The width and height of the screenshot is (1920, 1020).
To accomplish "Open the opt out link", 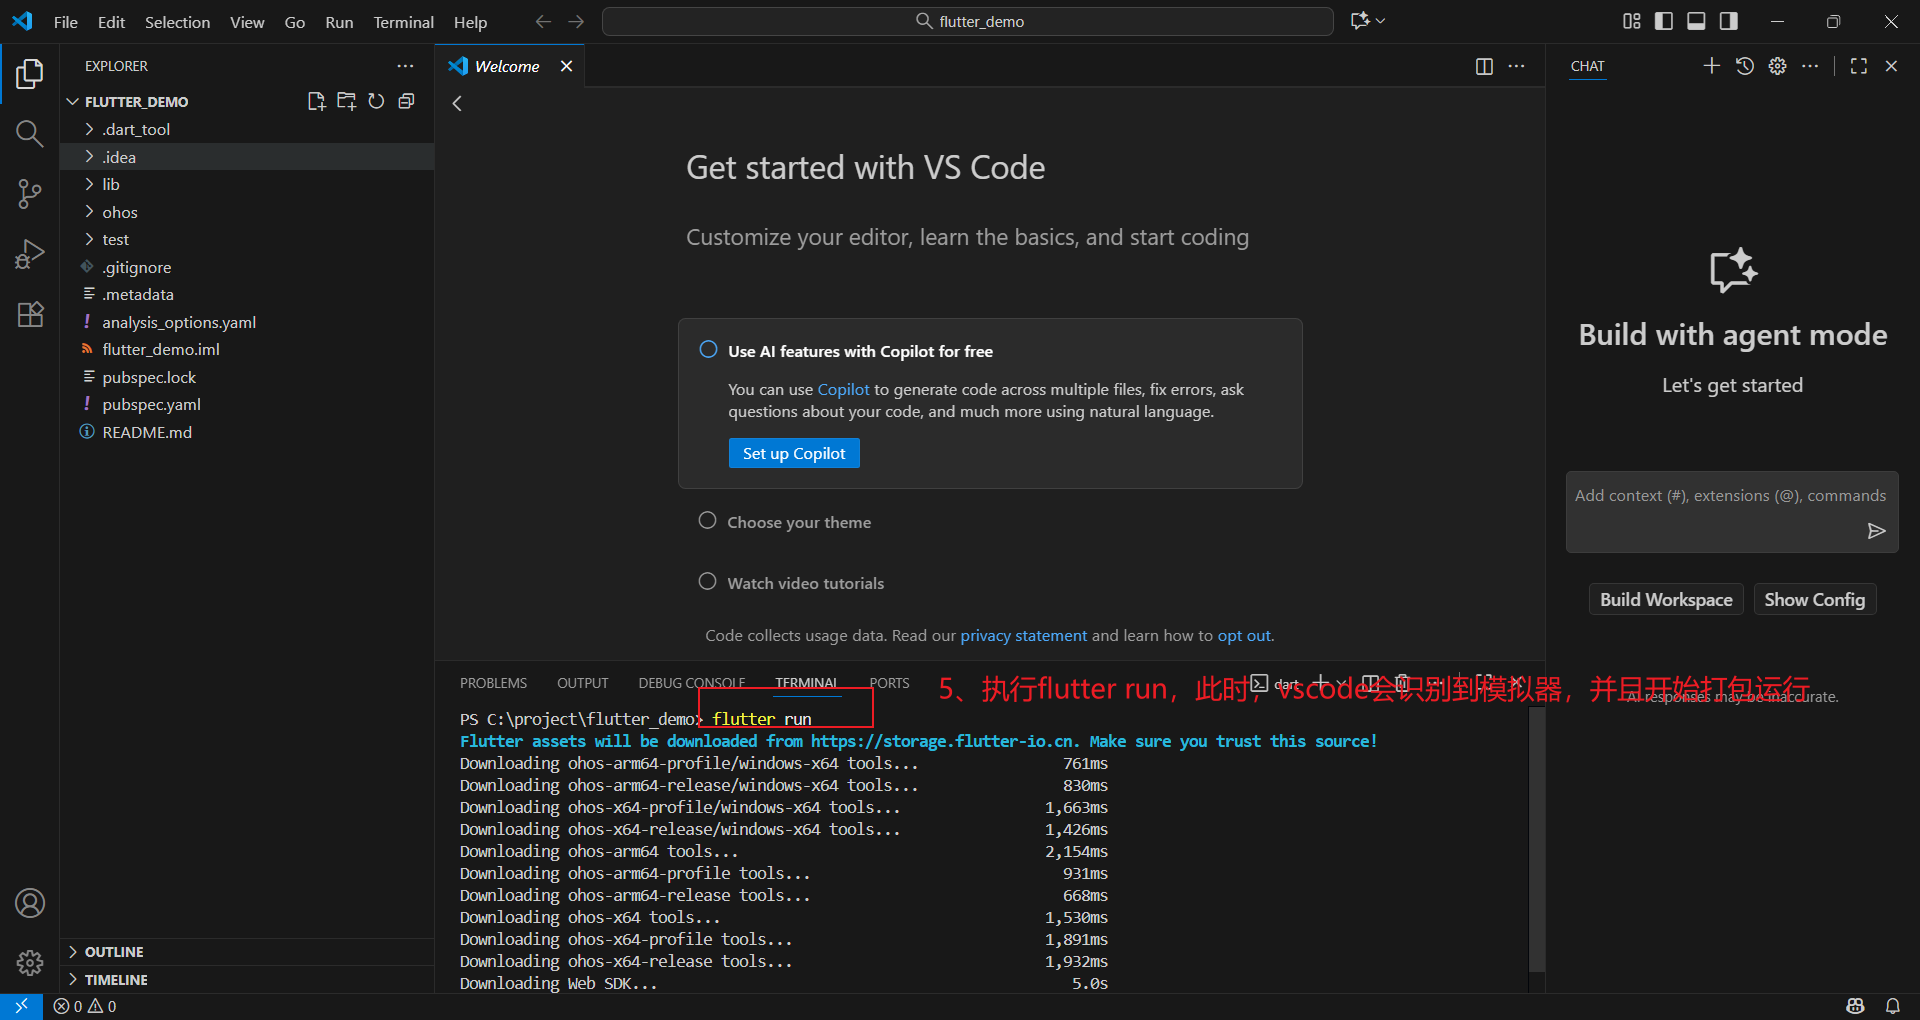I will coord(1244,635).
